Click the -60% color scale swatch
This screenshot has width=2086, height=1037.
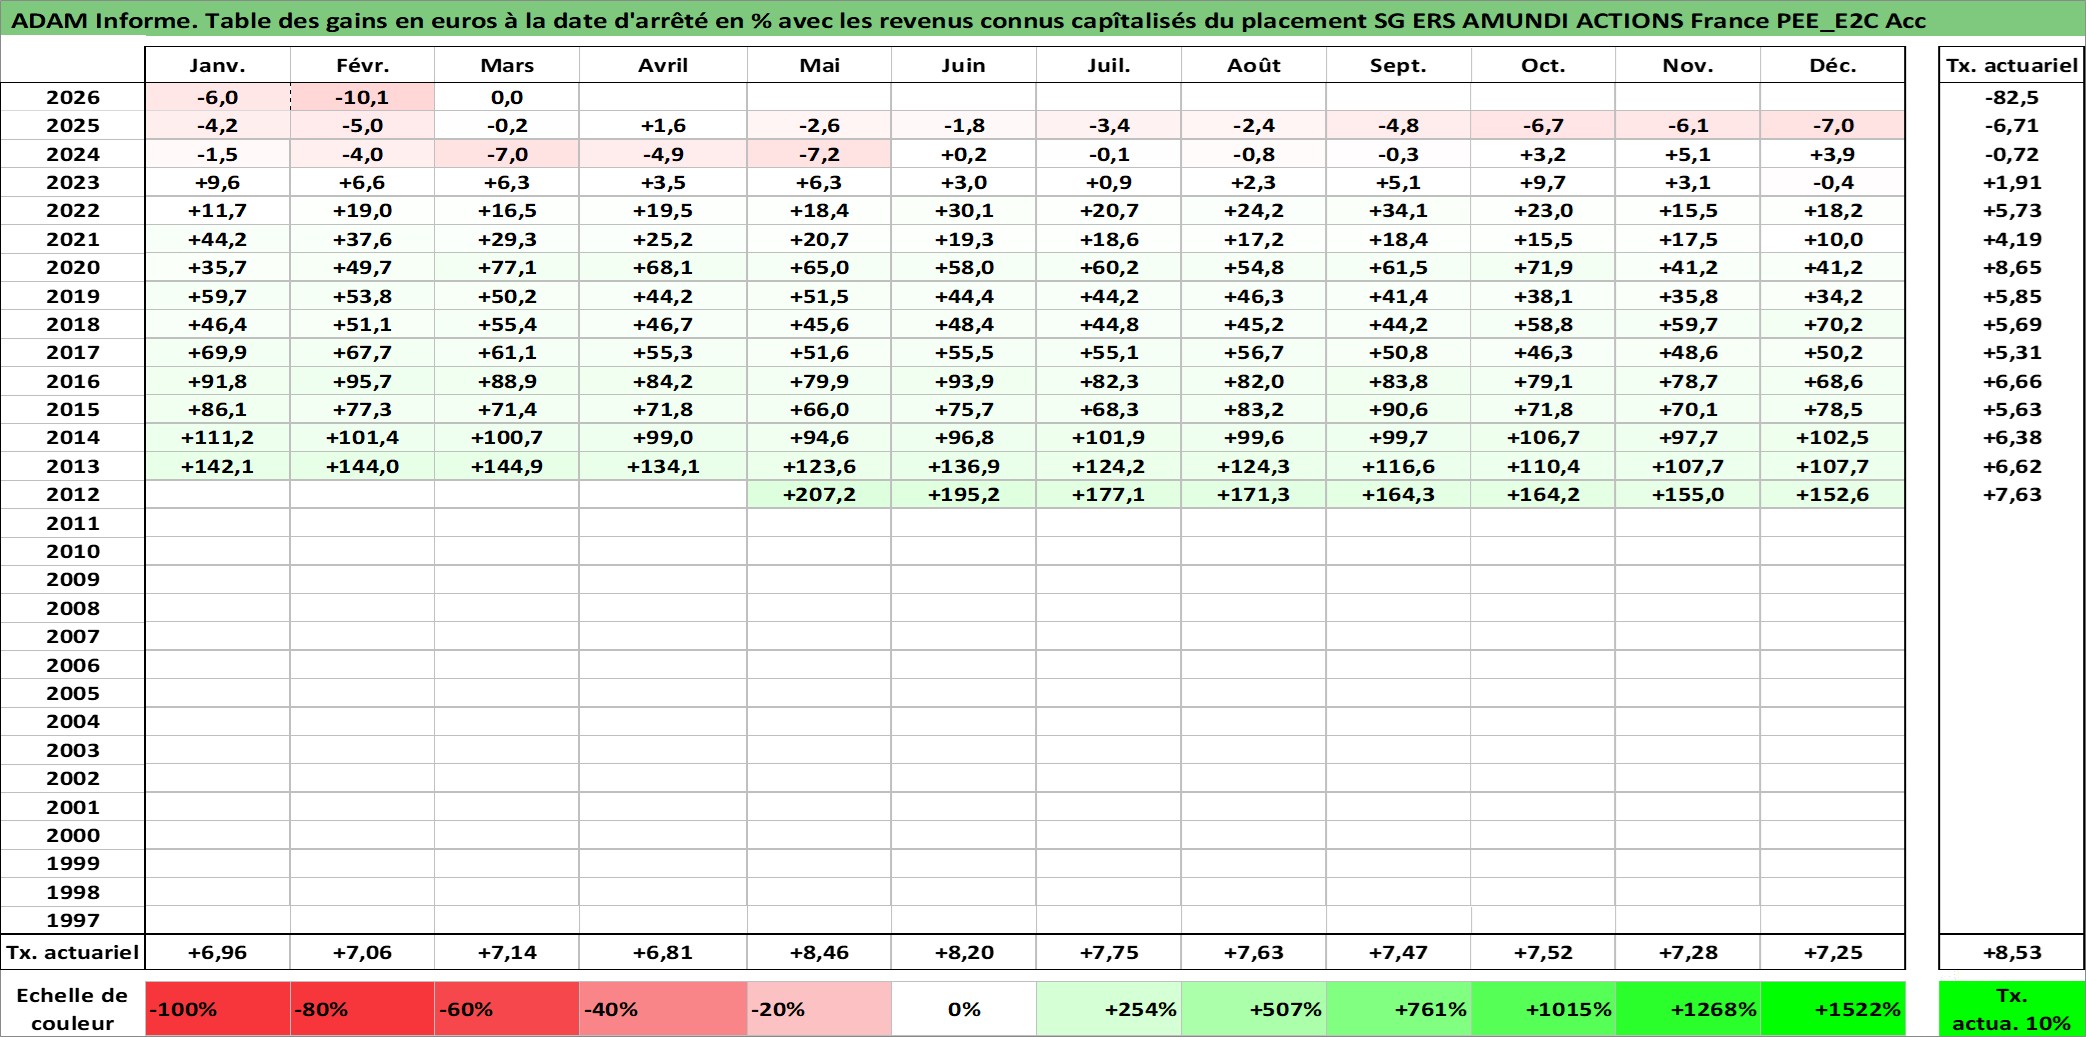pyautogui.click(x=507, y=1009)
